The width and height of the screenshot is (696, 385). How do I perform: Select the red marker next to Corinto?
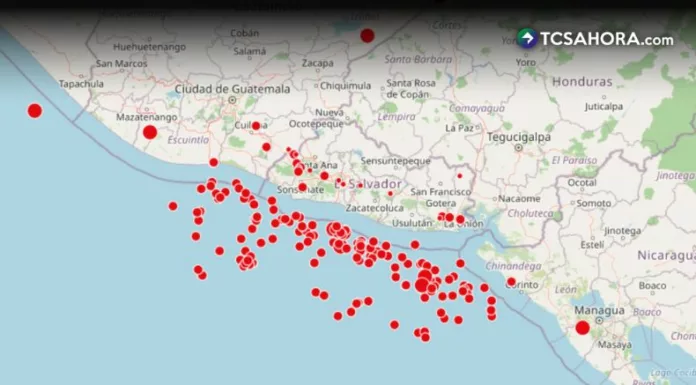pyautogui.click(x=511, y=282)
